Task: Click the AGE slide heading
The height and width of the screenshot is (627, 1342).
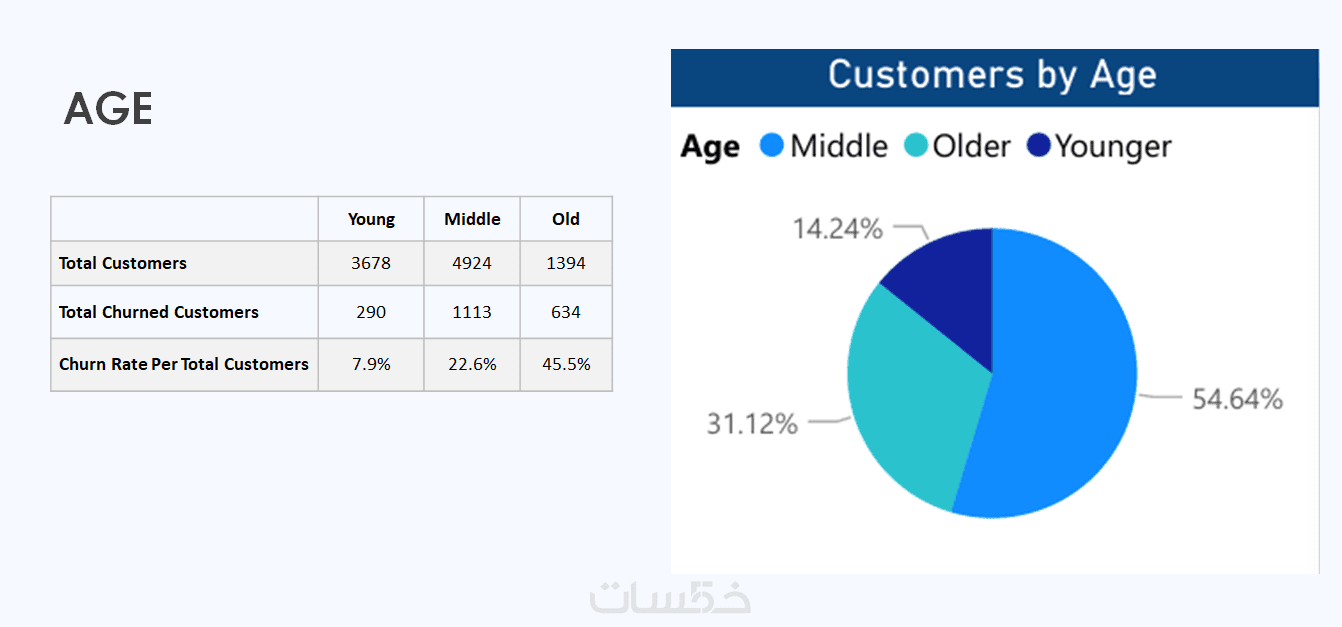Action: (108, 109)
